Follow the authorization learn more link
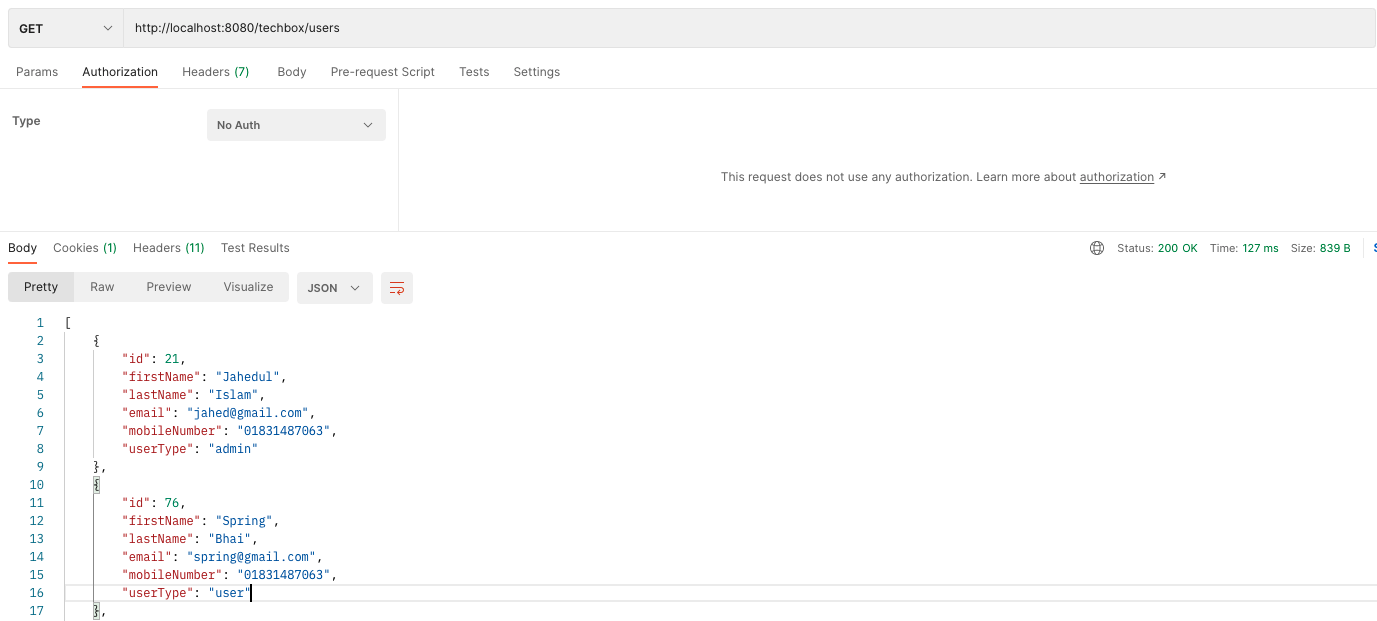The image size is (1377, 621). coord(1117,177)
